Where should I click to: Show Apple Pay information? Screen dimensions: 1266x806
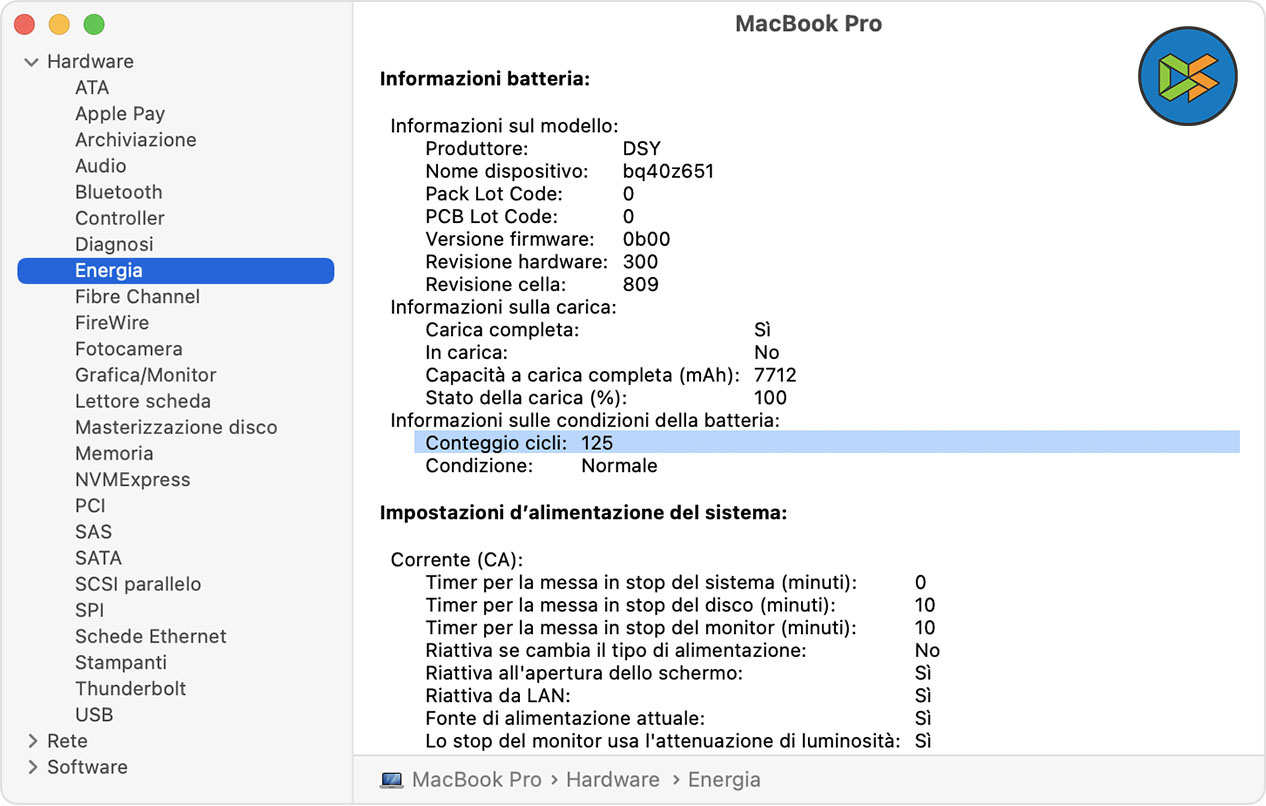pos(120,114)
